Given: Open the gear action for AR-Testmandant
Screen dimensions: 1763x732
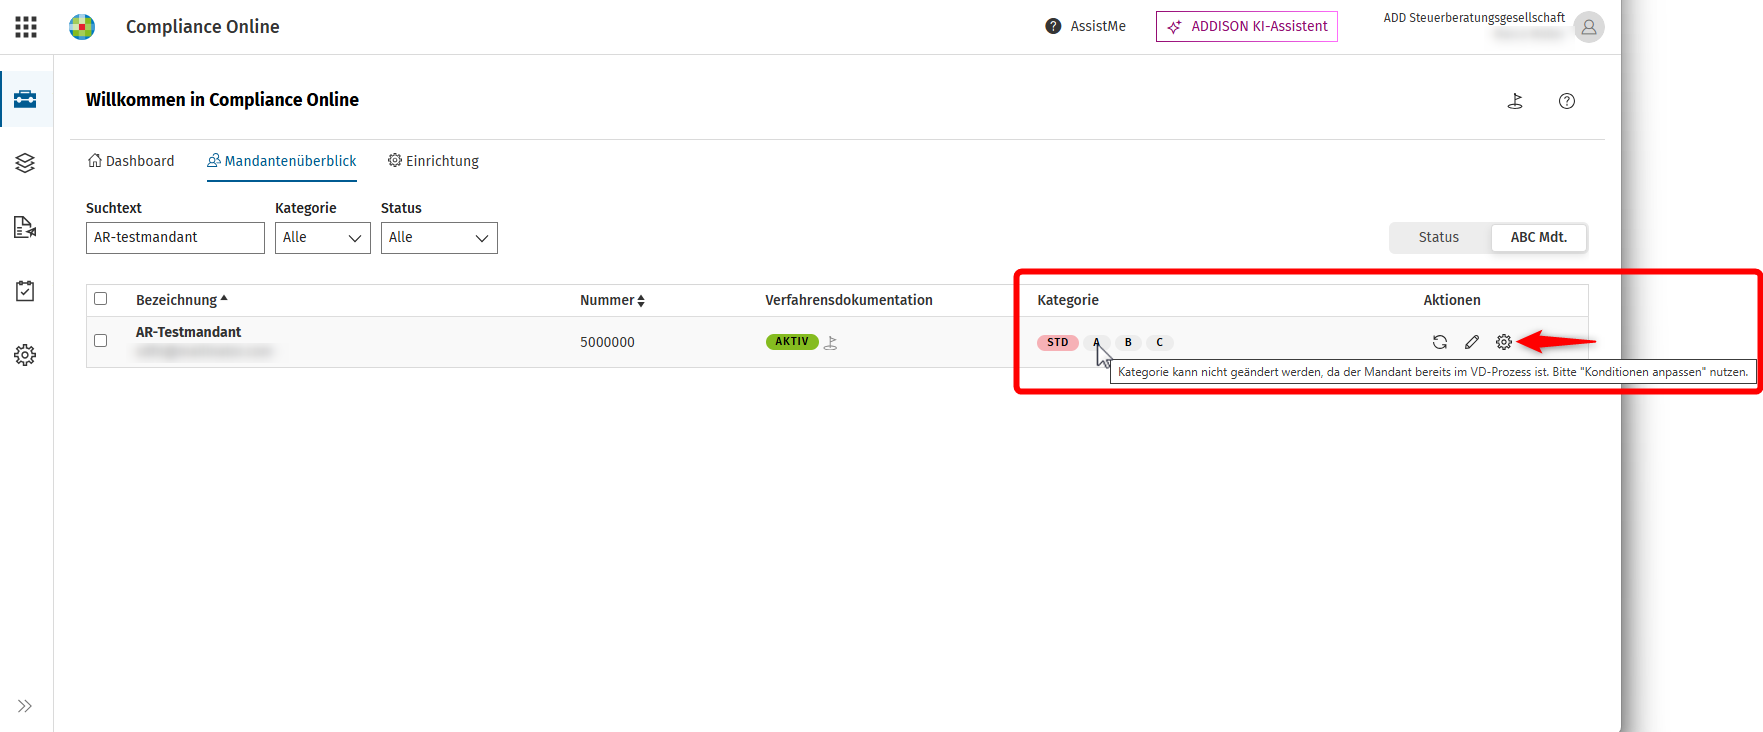Looking at the screenshot, I should coord(1504,342).
